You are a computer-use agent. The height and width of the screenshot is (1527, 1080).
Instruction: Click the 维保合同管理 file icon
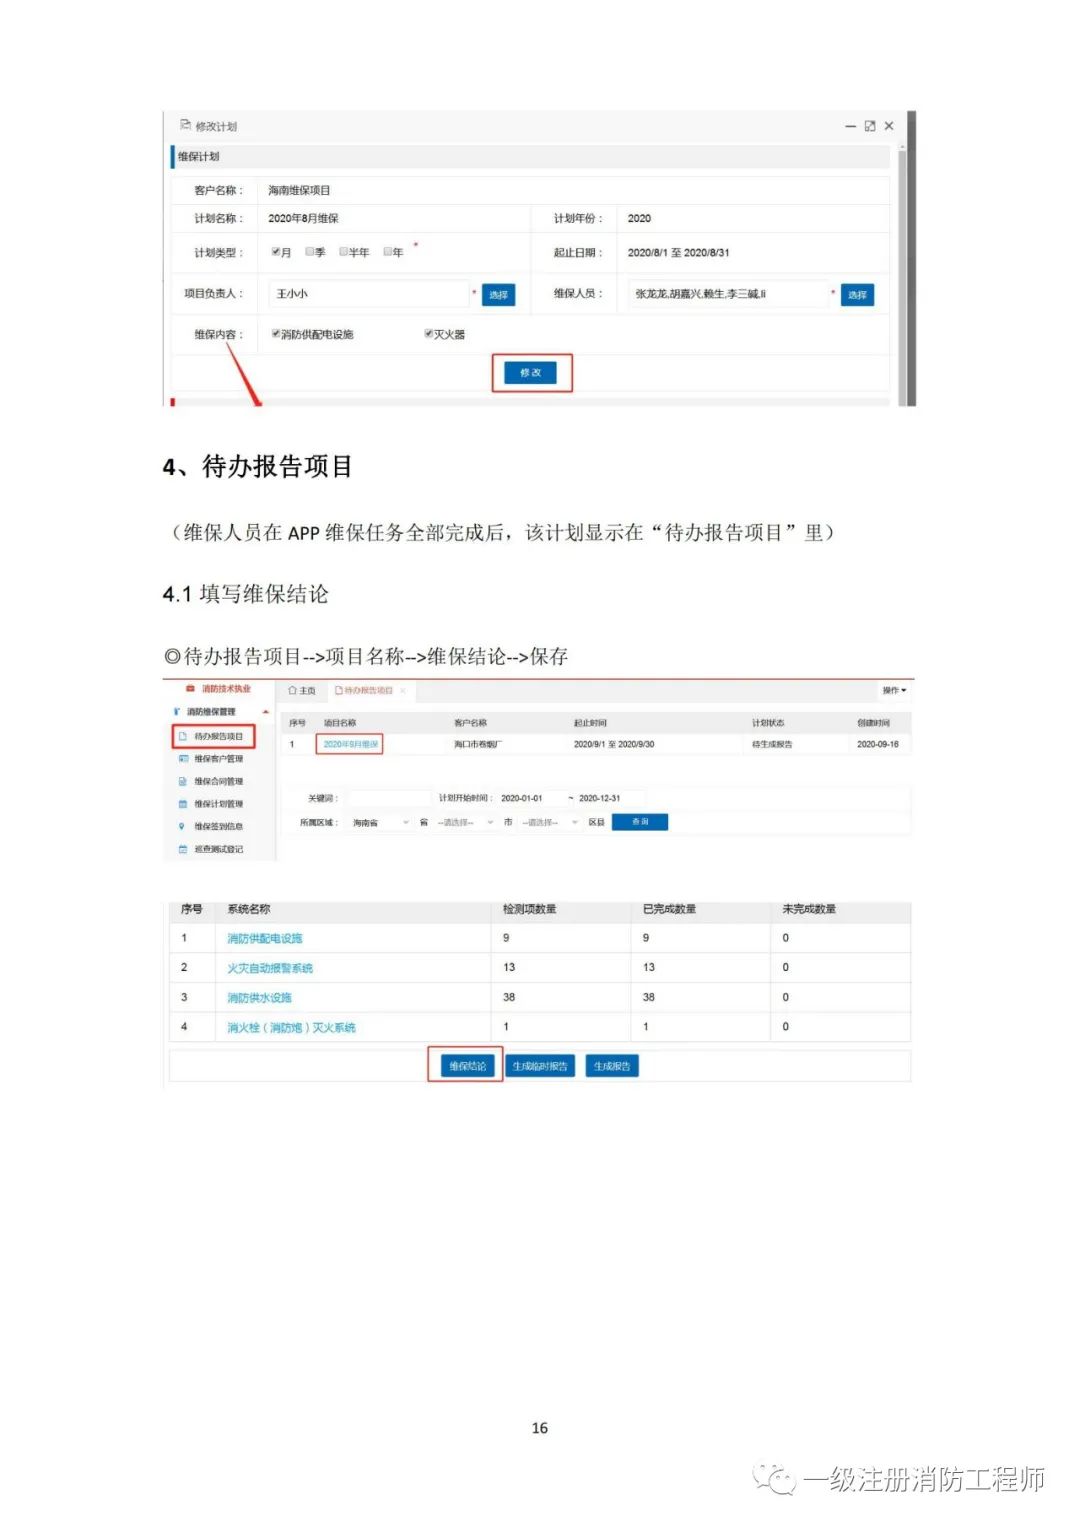click(x=182, y=782)
